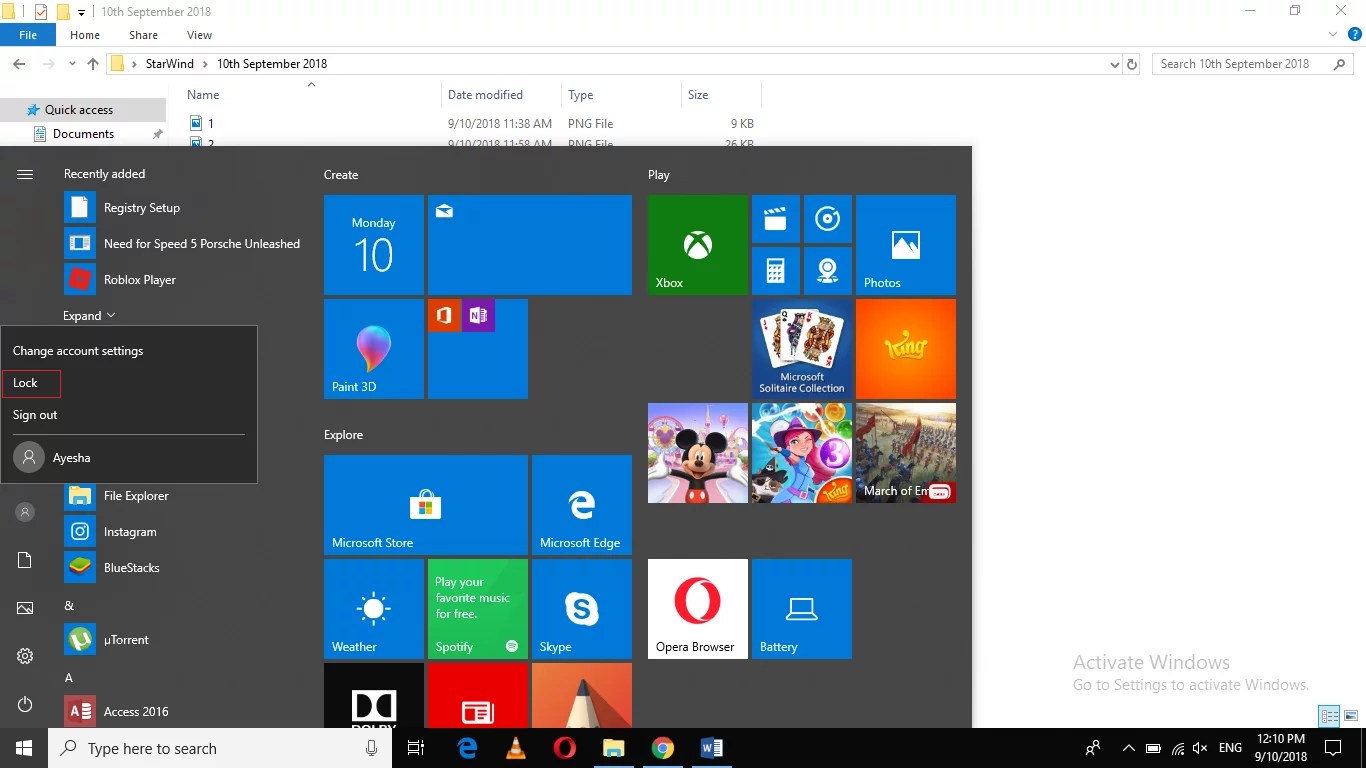The image size is (1366, 768).
Task: Open the Movies & TV small tile
Action: (x=775, y=219)
